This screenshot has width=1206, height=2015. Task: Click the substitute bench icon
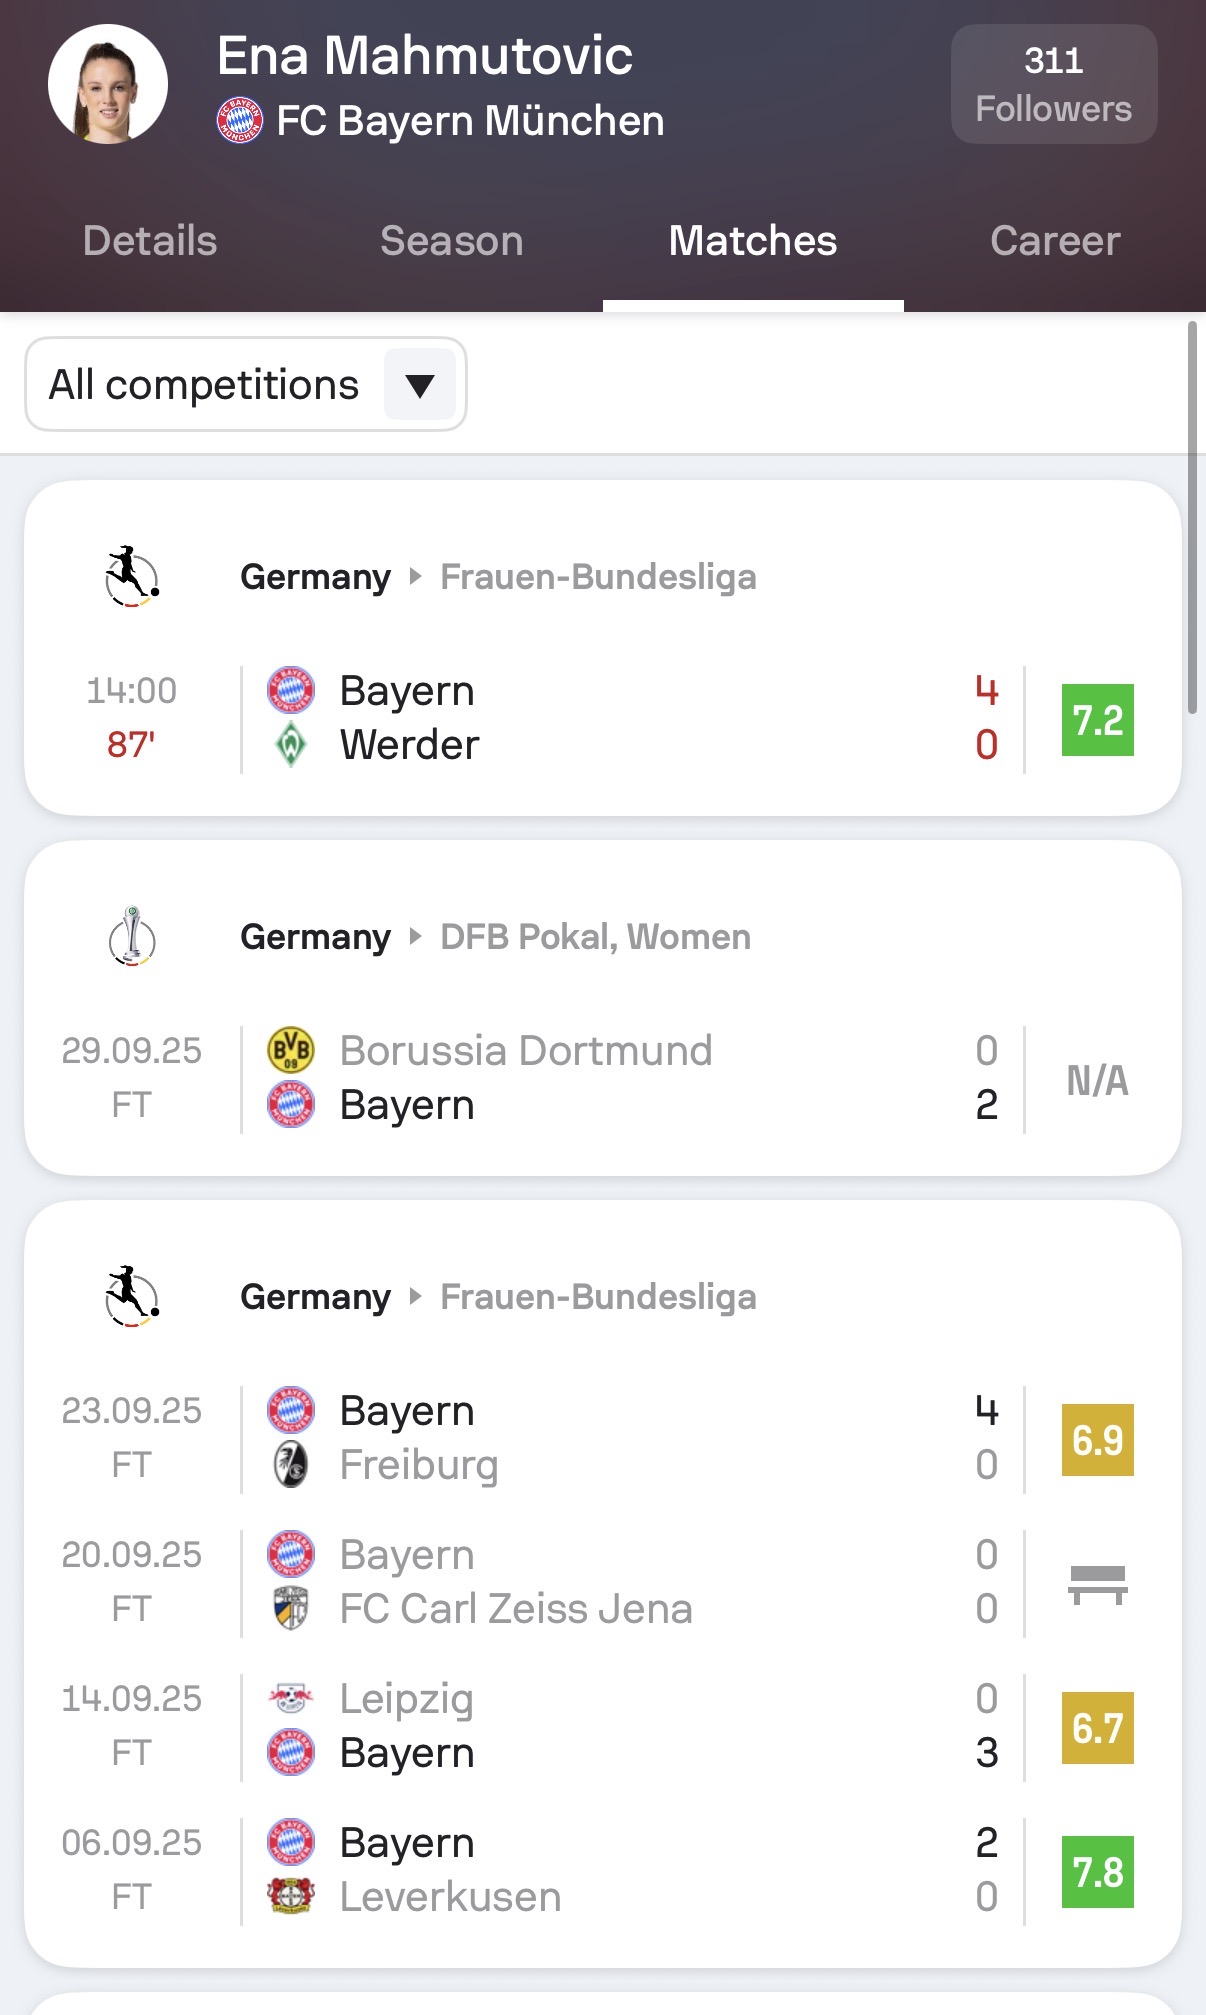[x=1097, y=1583]
